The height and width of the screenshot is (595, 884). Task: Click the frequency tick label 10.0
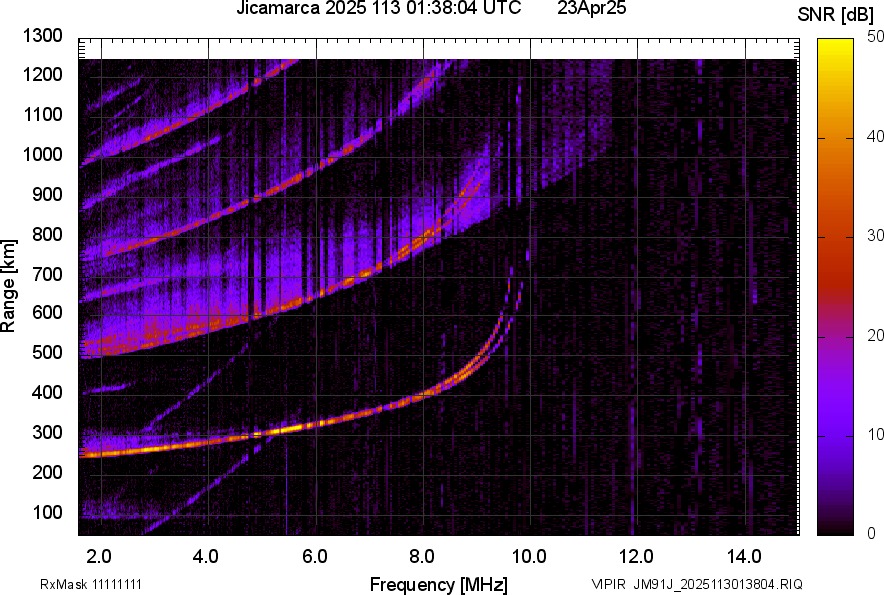[x=529, y=557]
